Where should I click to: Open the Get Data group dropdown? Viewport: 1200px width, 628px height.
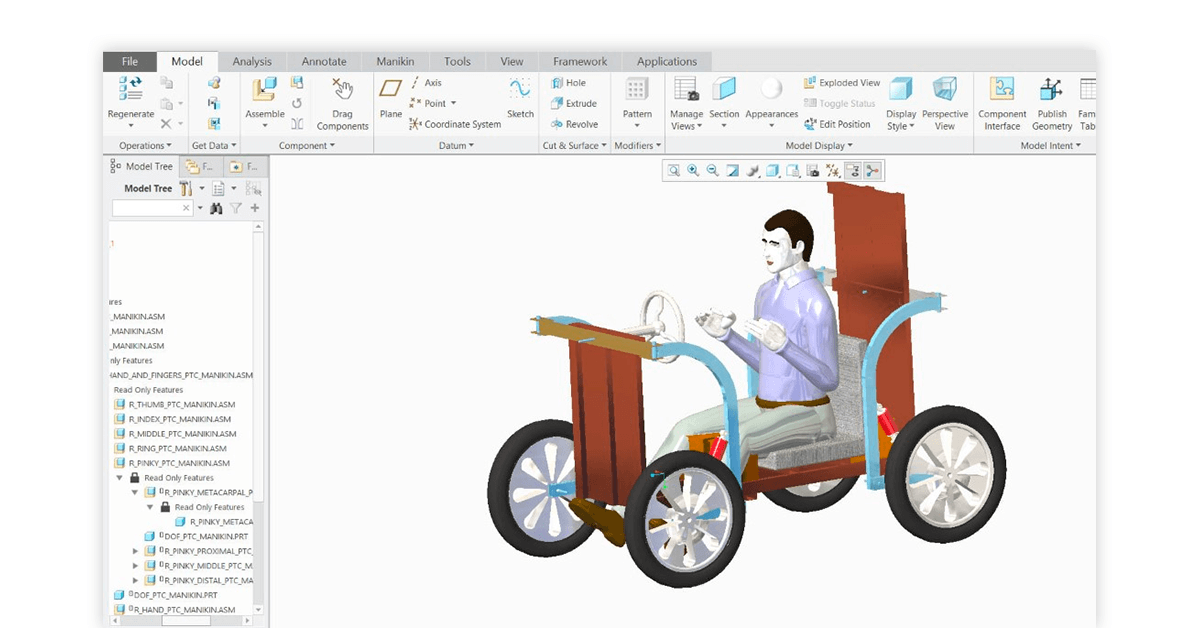point(214,145)
